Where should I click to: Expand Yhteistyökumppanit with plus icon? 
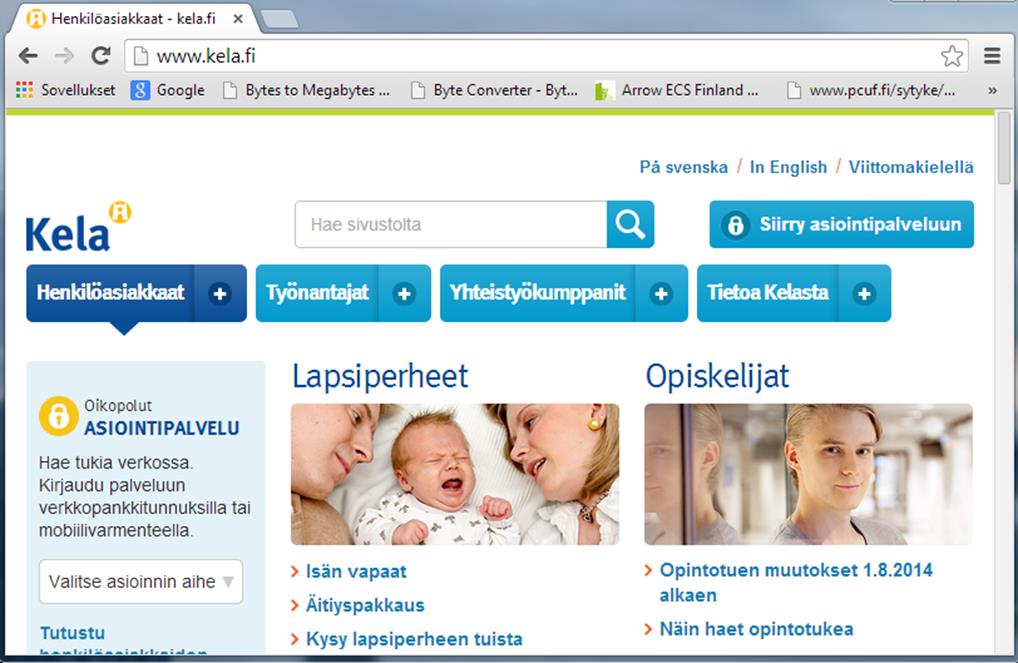[661, 294]
